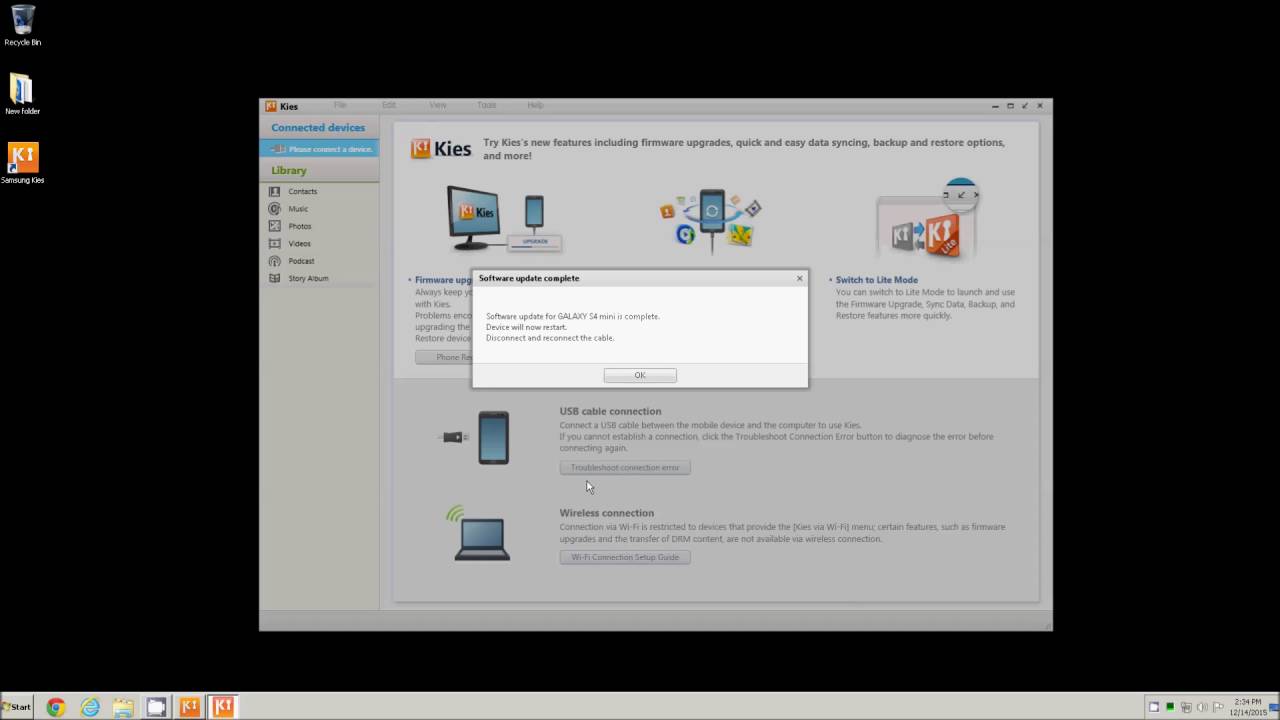Click OK in the Software update complete dialog
The width and height of the screenshot is (1280, 720).
pos(640,375)
